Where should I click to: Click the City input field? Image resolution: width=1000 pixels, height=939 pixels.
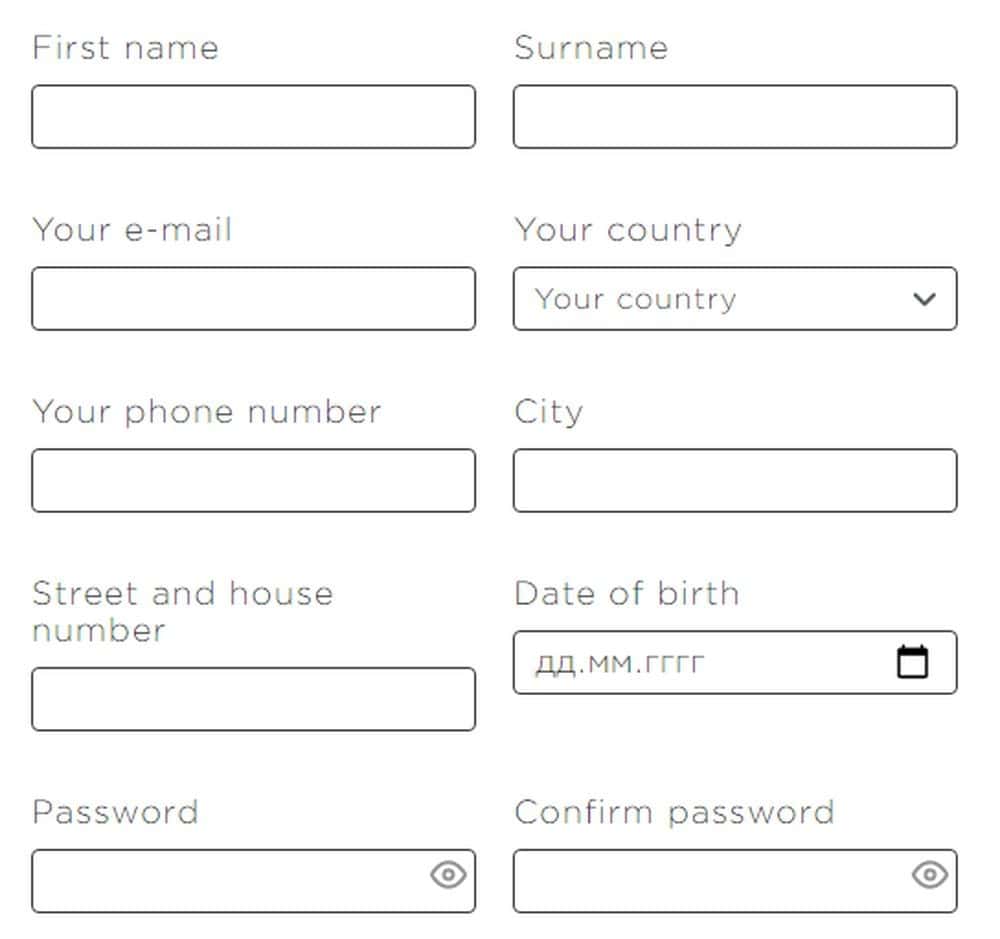tap(735, 481)
